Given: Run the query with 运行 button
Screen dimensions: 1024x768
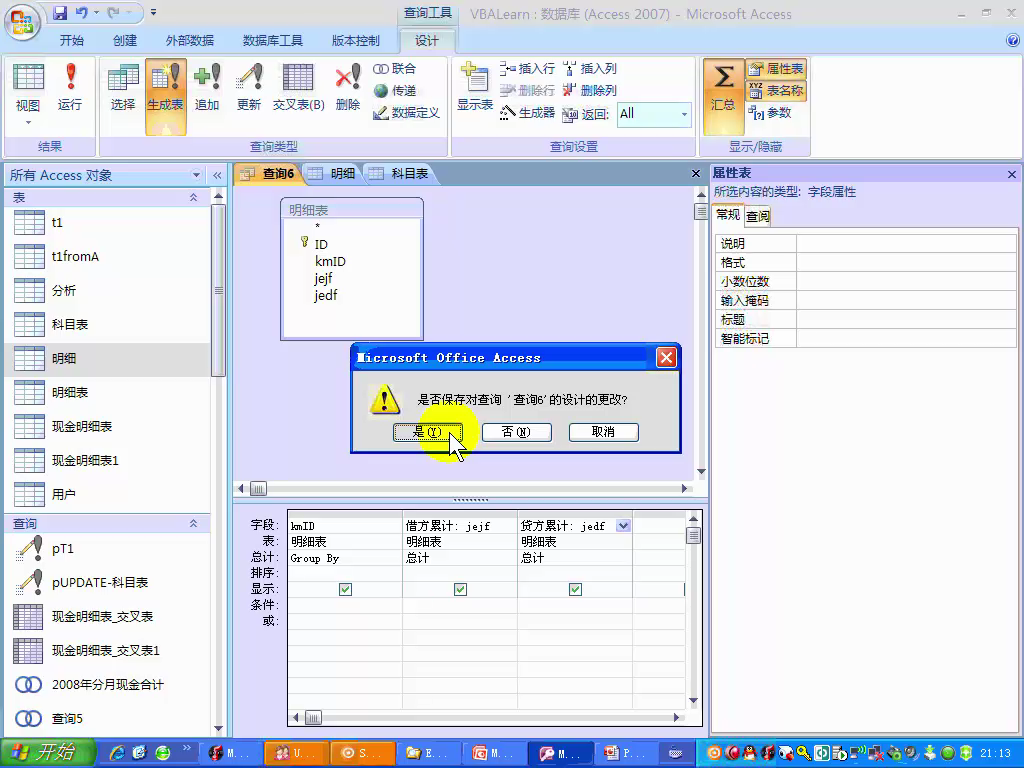Looking at the screenshot, I should coord(70,88).
